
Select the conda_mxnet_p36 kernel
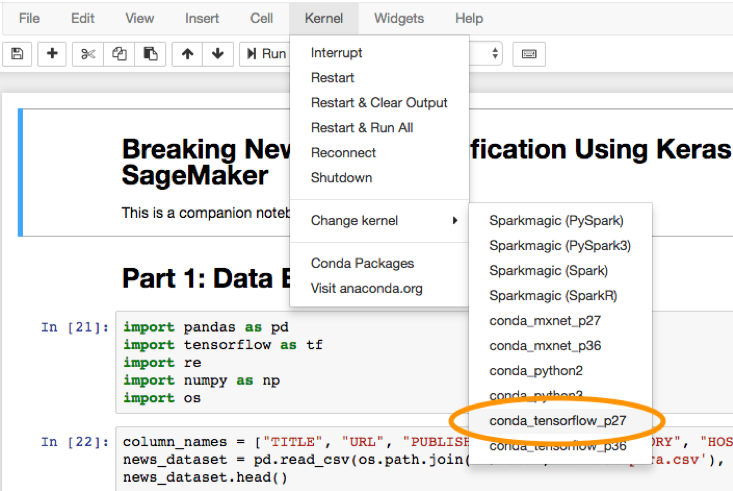[561, 346]
